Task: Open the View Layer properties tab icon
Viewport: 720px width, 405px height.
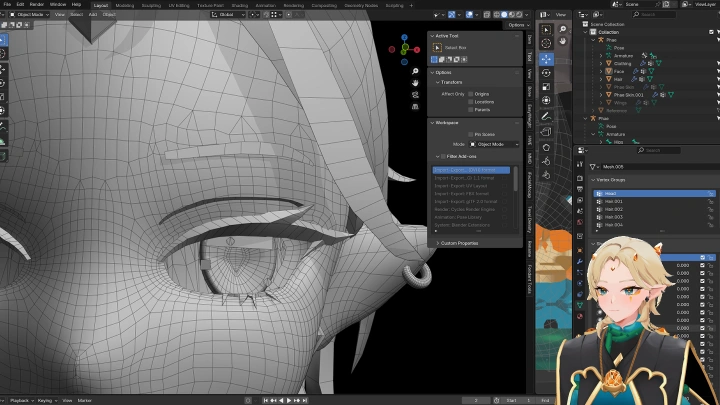Action: coord(580,200)
